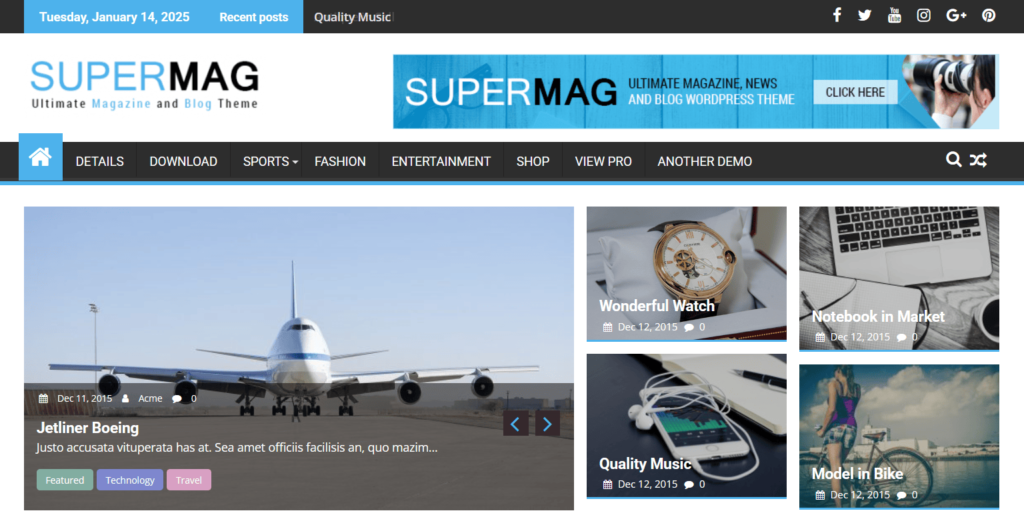
Task: Click the Featured category tag
Action: 65,480
